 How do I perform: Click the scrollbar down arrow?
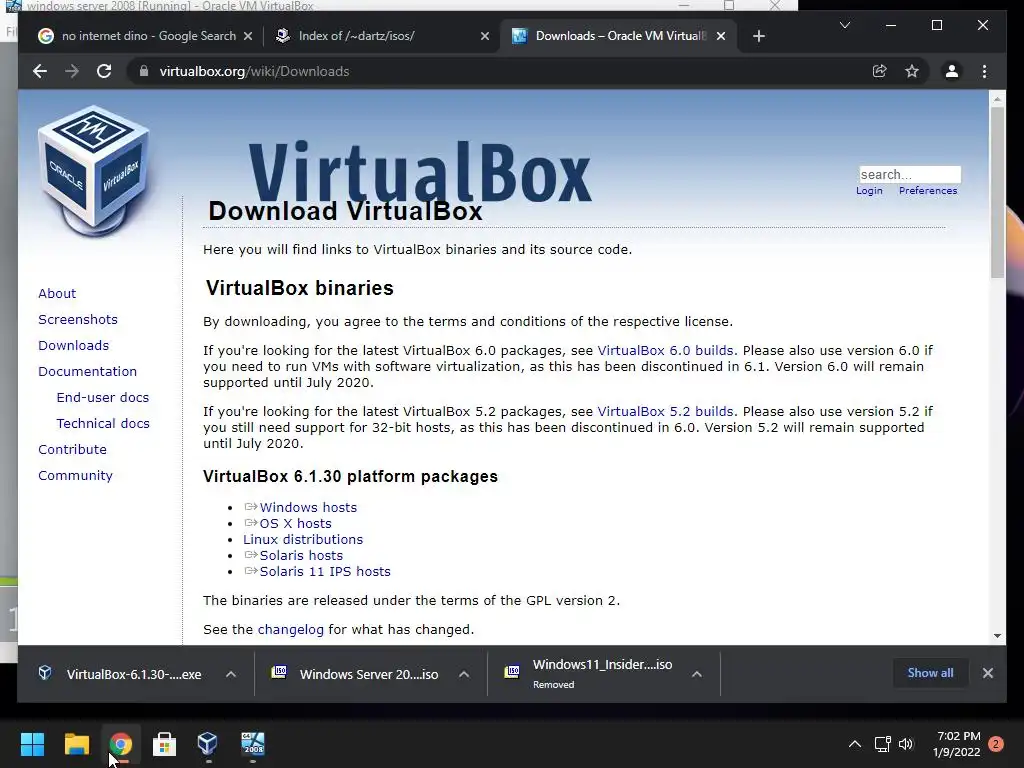(997, 635)
